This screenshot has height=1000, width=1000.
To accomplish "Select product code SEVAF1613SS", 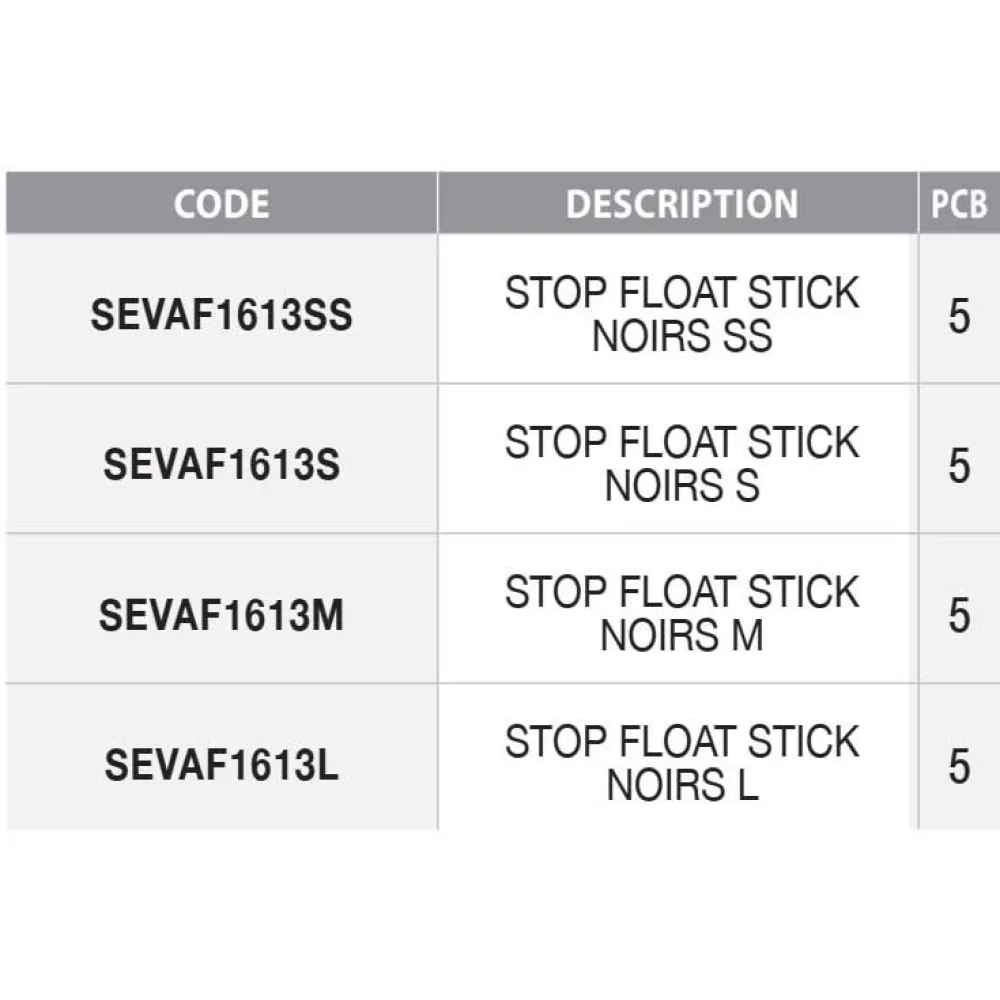I will [221, 316].
